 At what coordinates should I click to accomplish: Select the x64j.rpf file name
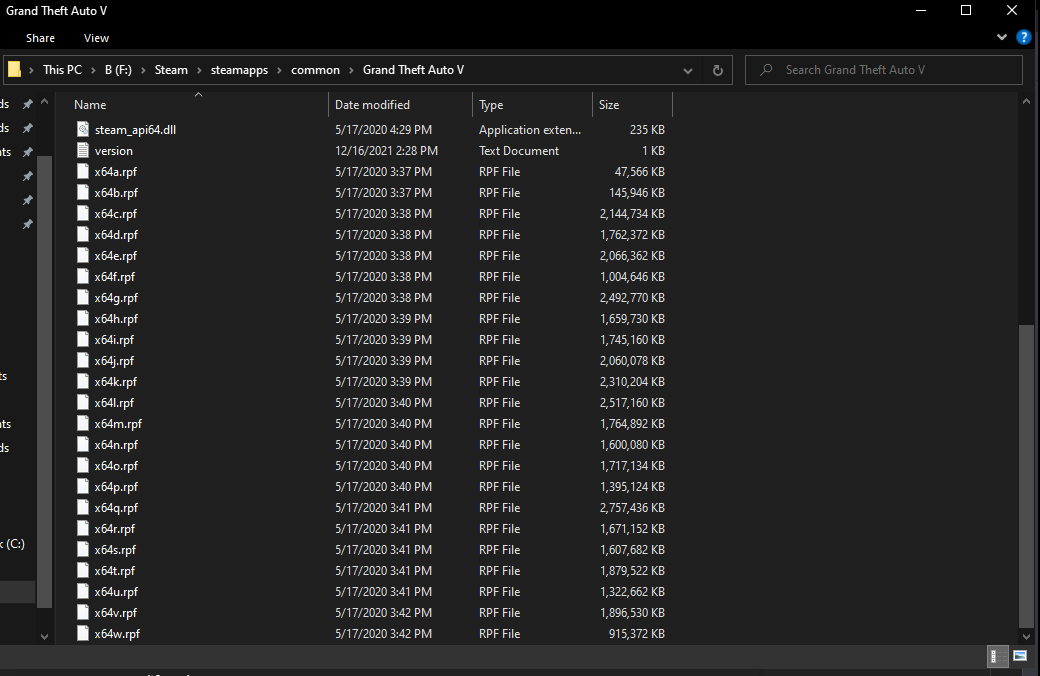(114, 361)
